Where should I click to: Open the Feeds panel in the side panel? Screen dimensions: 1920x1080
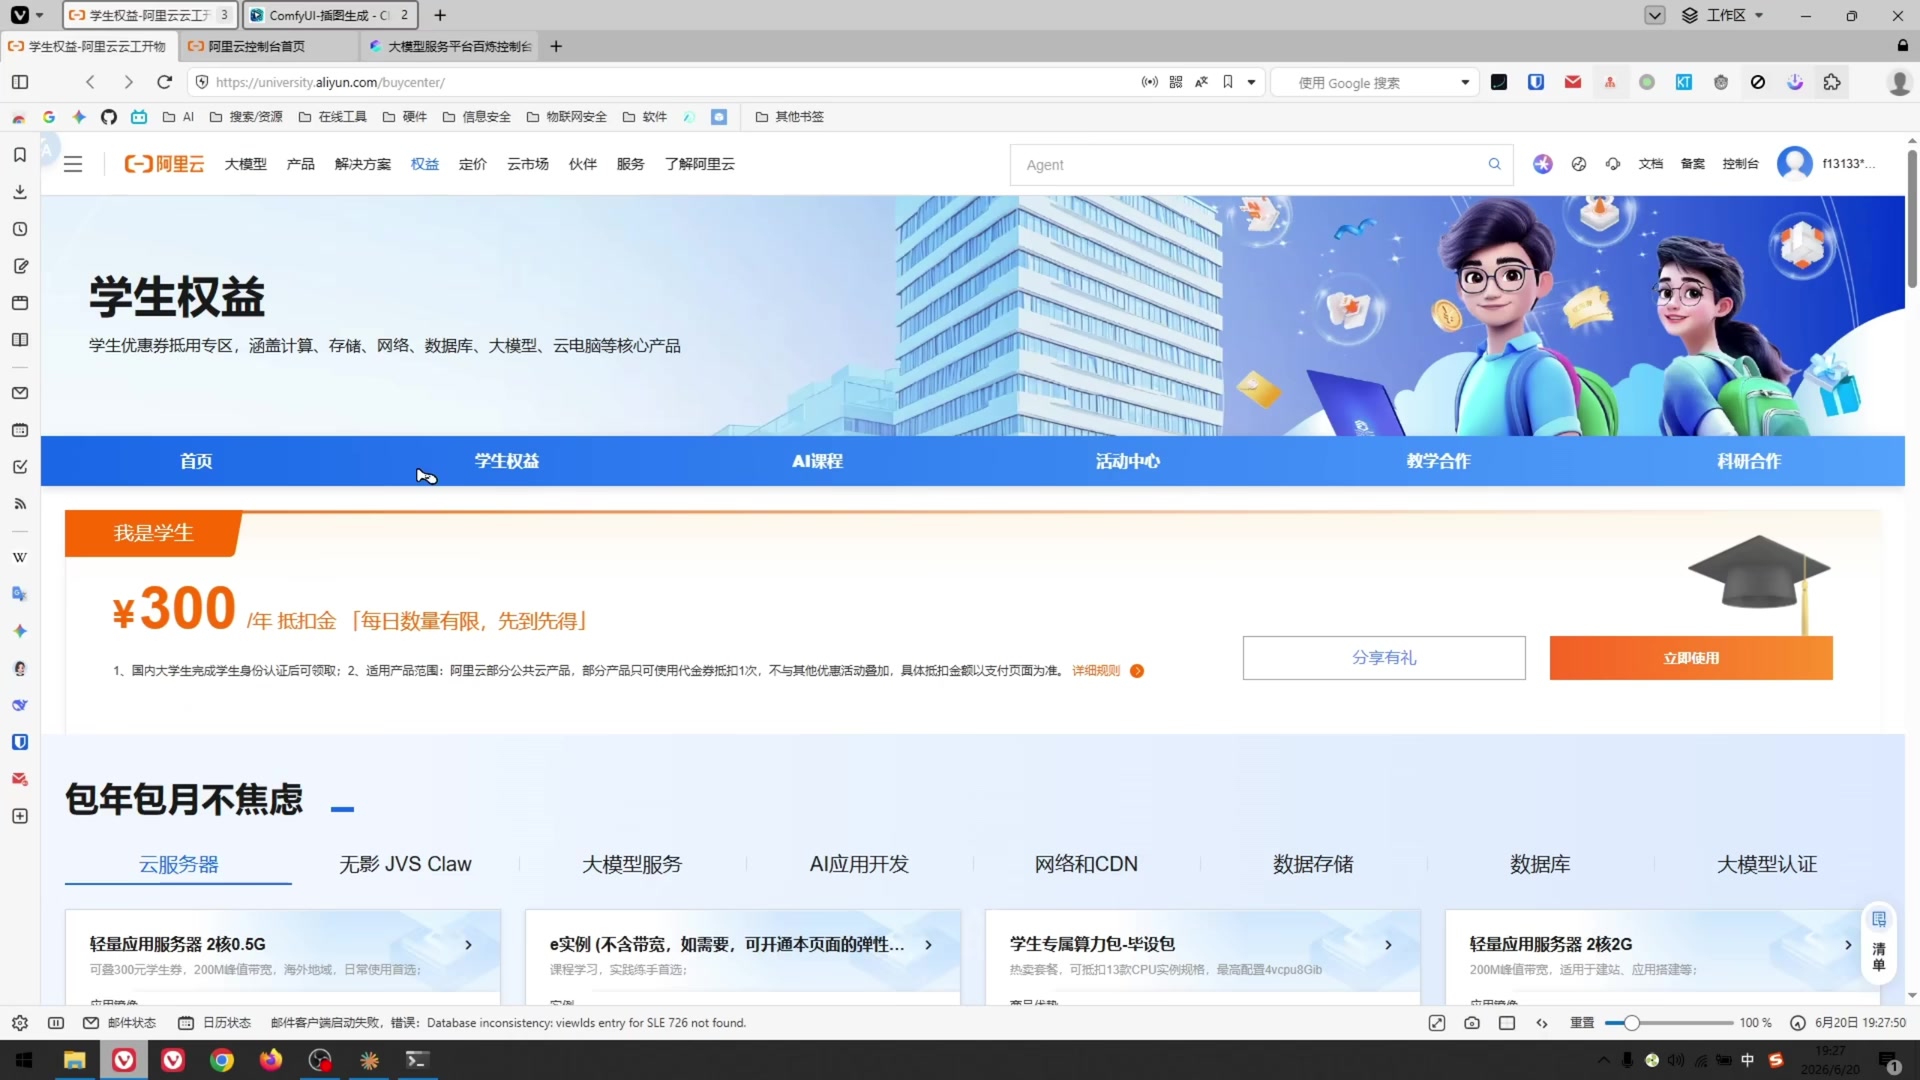click(19, 504)
